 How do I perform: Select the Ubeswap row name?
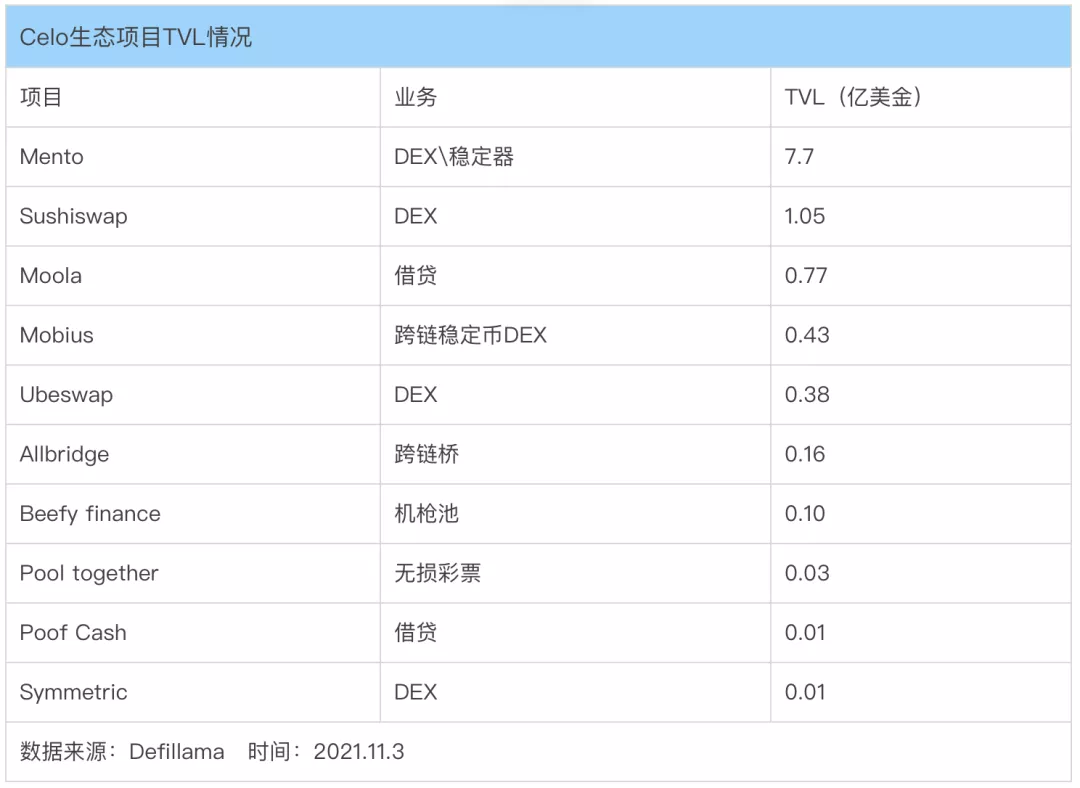point(66,395)
